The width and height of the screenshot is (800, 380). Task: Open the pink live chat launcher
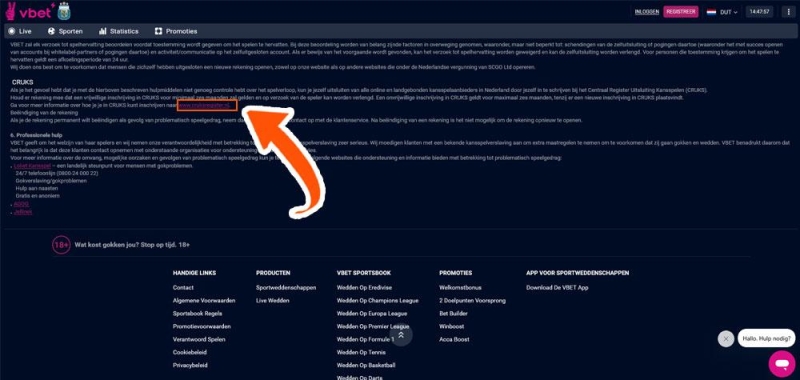point(782,364)
